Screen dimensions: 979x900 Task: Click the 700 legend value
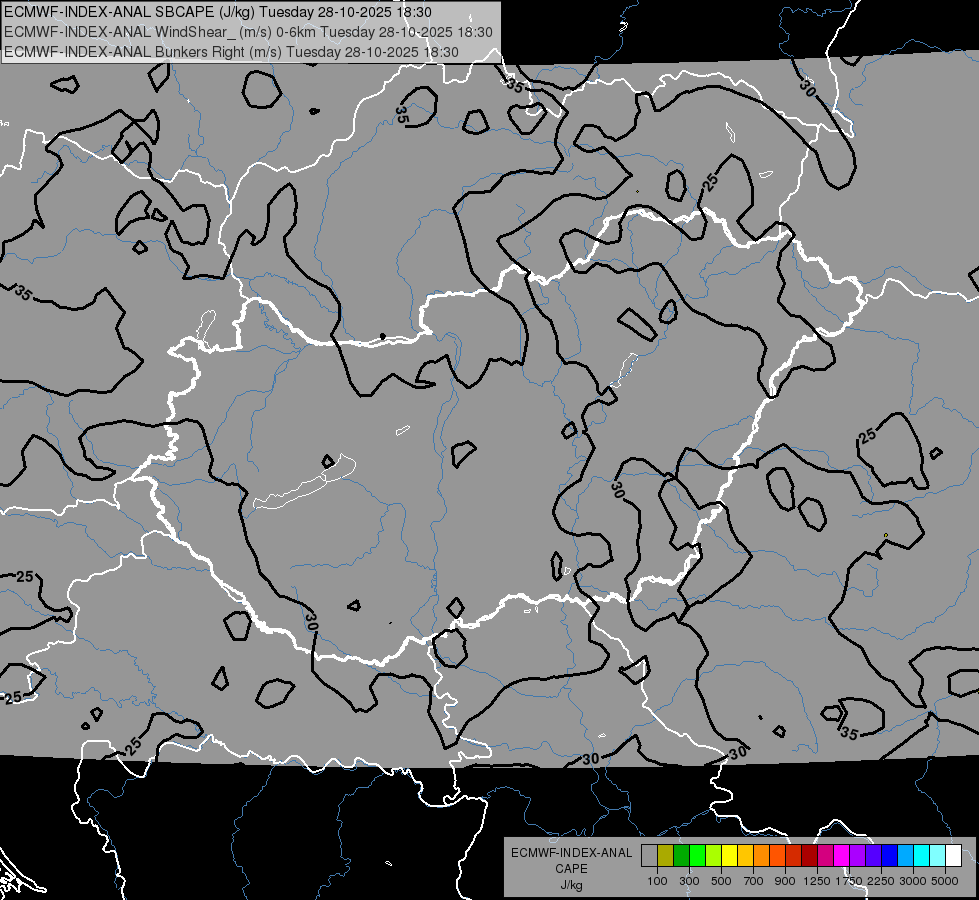pyautogui.click(x=754, y=881)
